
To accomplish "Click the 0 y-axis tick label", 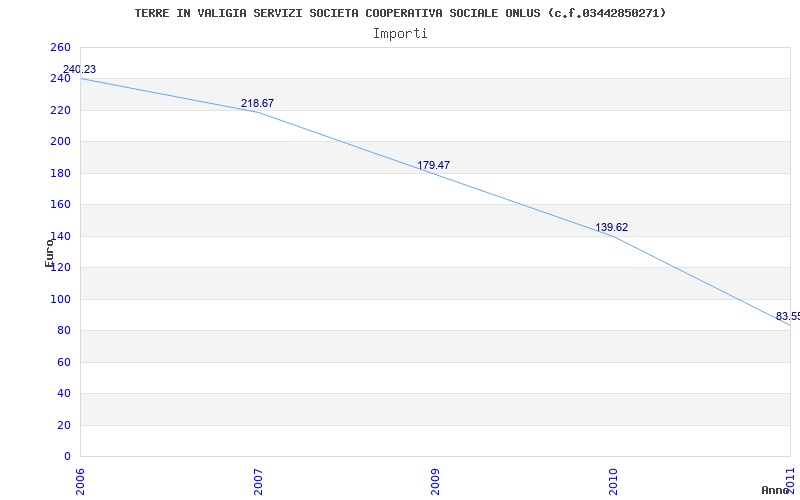I will 67,456.
